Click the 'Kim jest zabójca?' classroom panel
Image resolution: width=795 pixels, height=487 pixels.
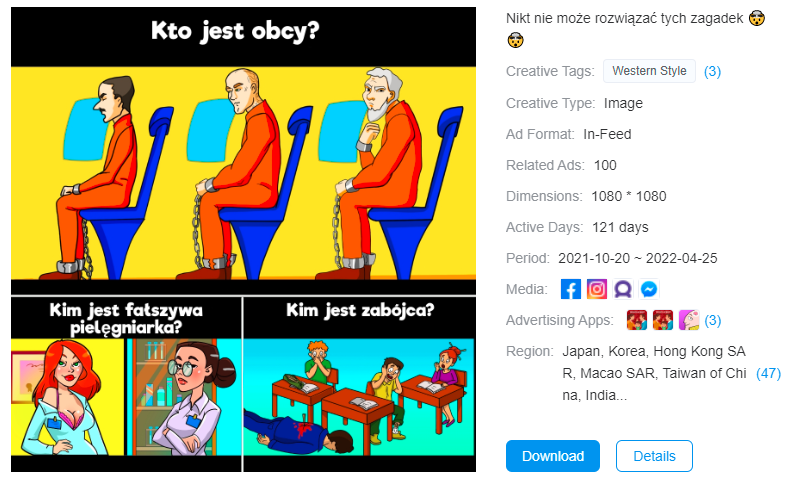359,384
